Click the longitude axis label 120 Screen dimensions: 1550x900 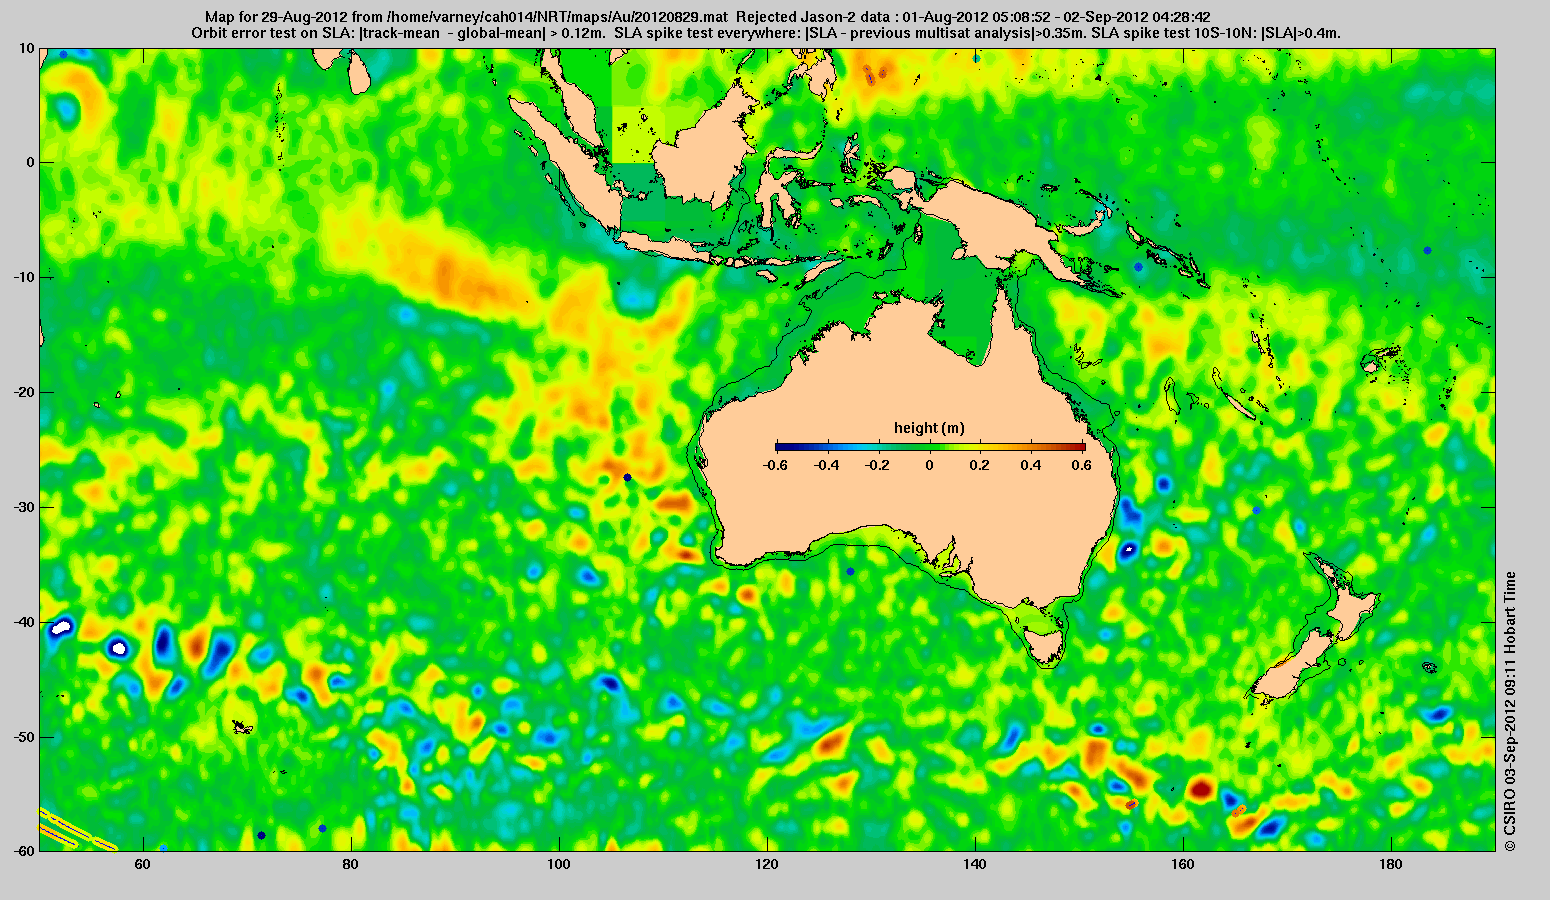(x=766, y=864)
